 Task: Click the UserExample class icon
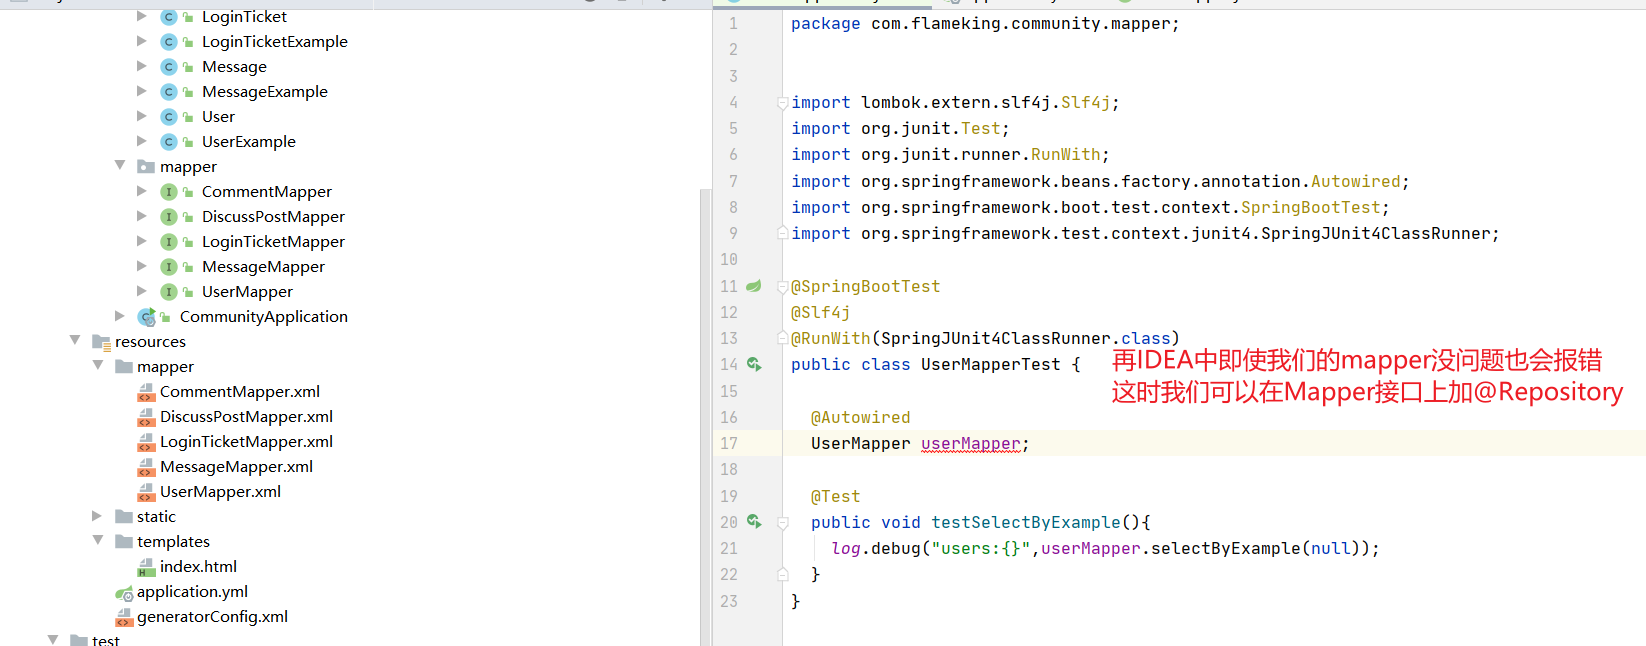tap(169, 142)
